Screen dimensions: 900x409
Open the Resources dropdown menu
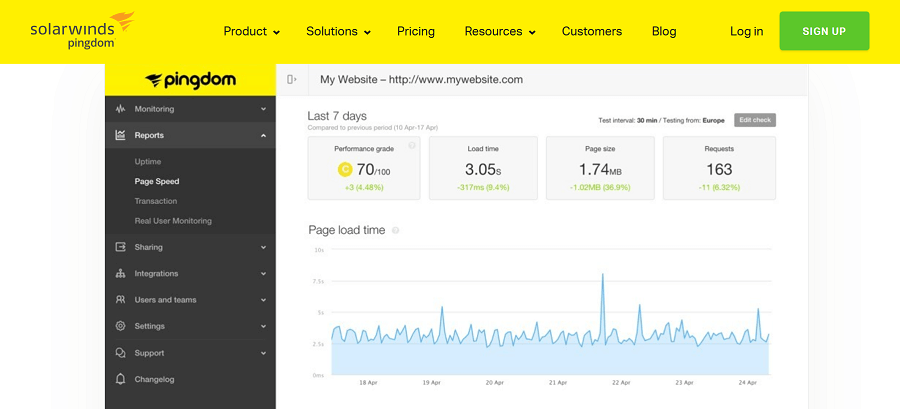[x=500, y=32]
